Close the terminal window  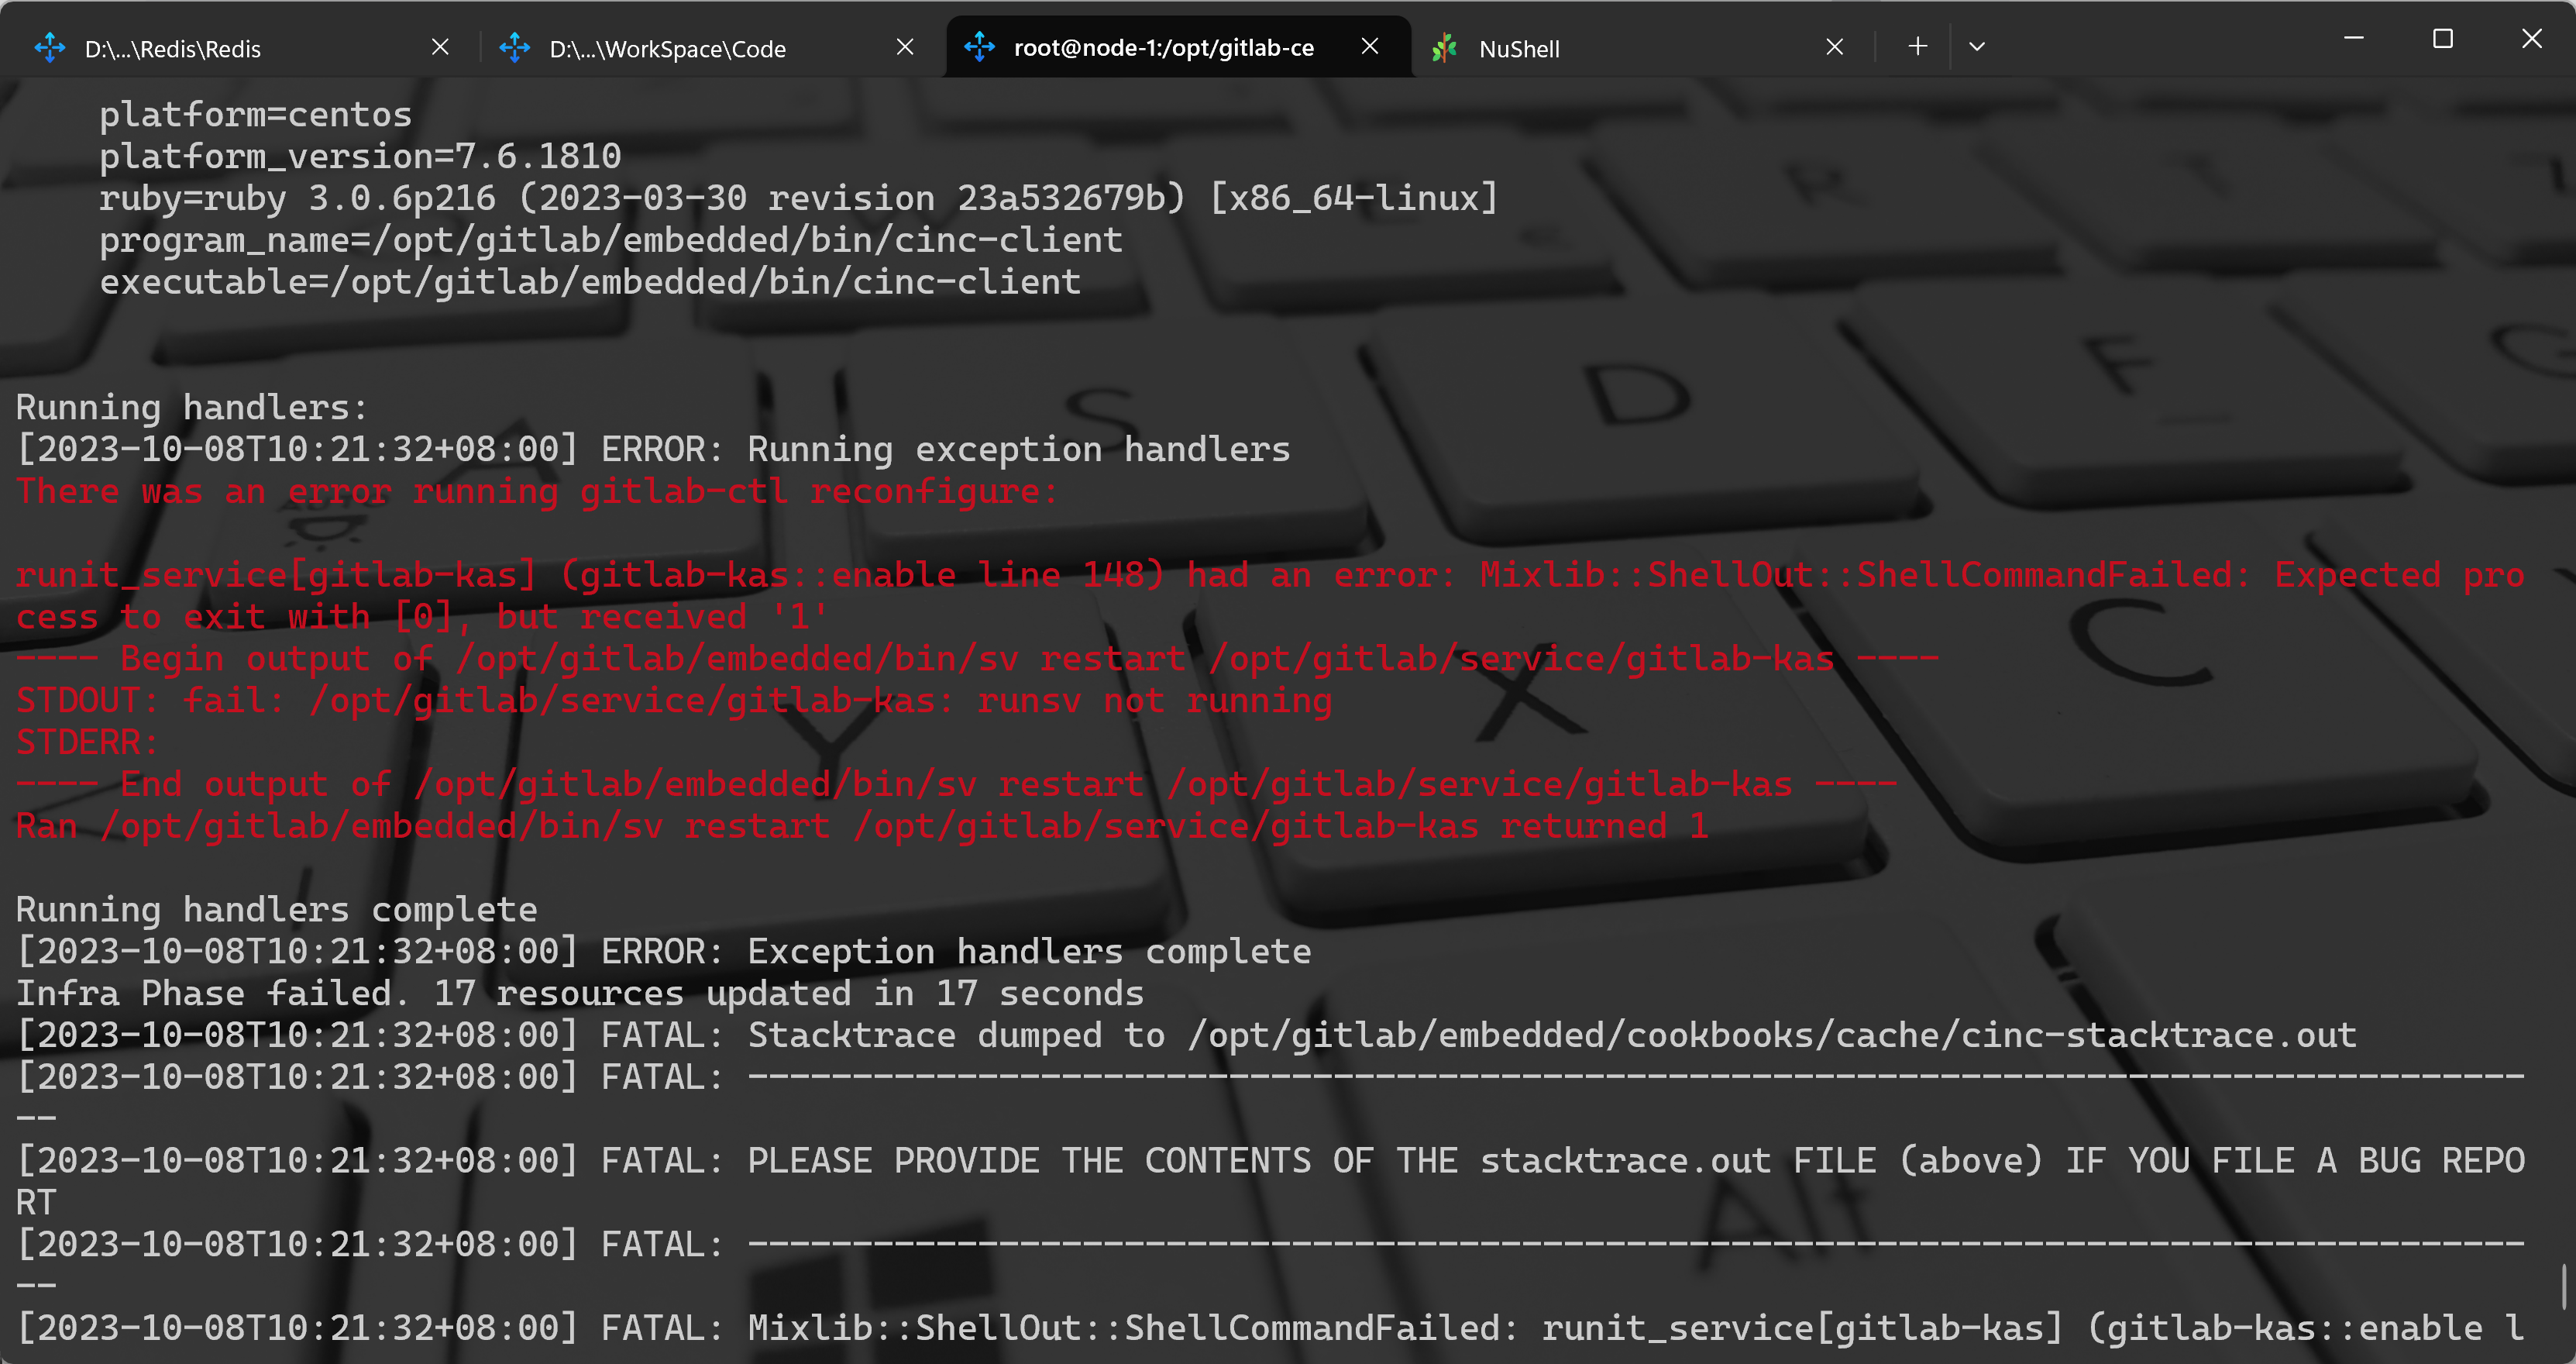click(x=2531, y=38)
